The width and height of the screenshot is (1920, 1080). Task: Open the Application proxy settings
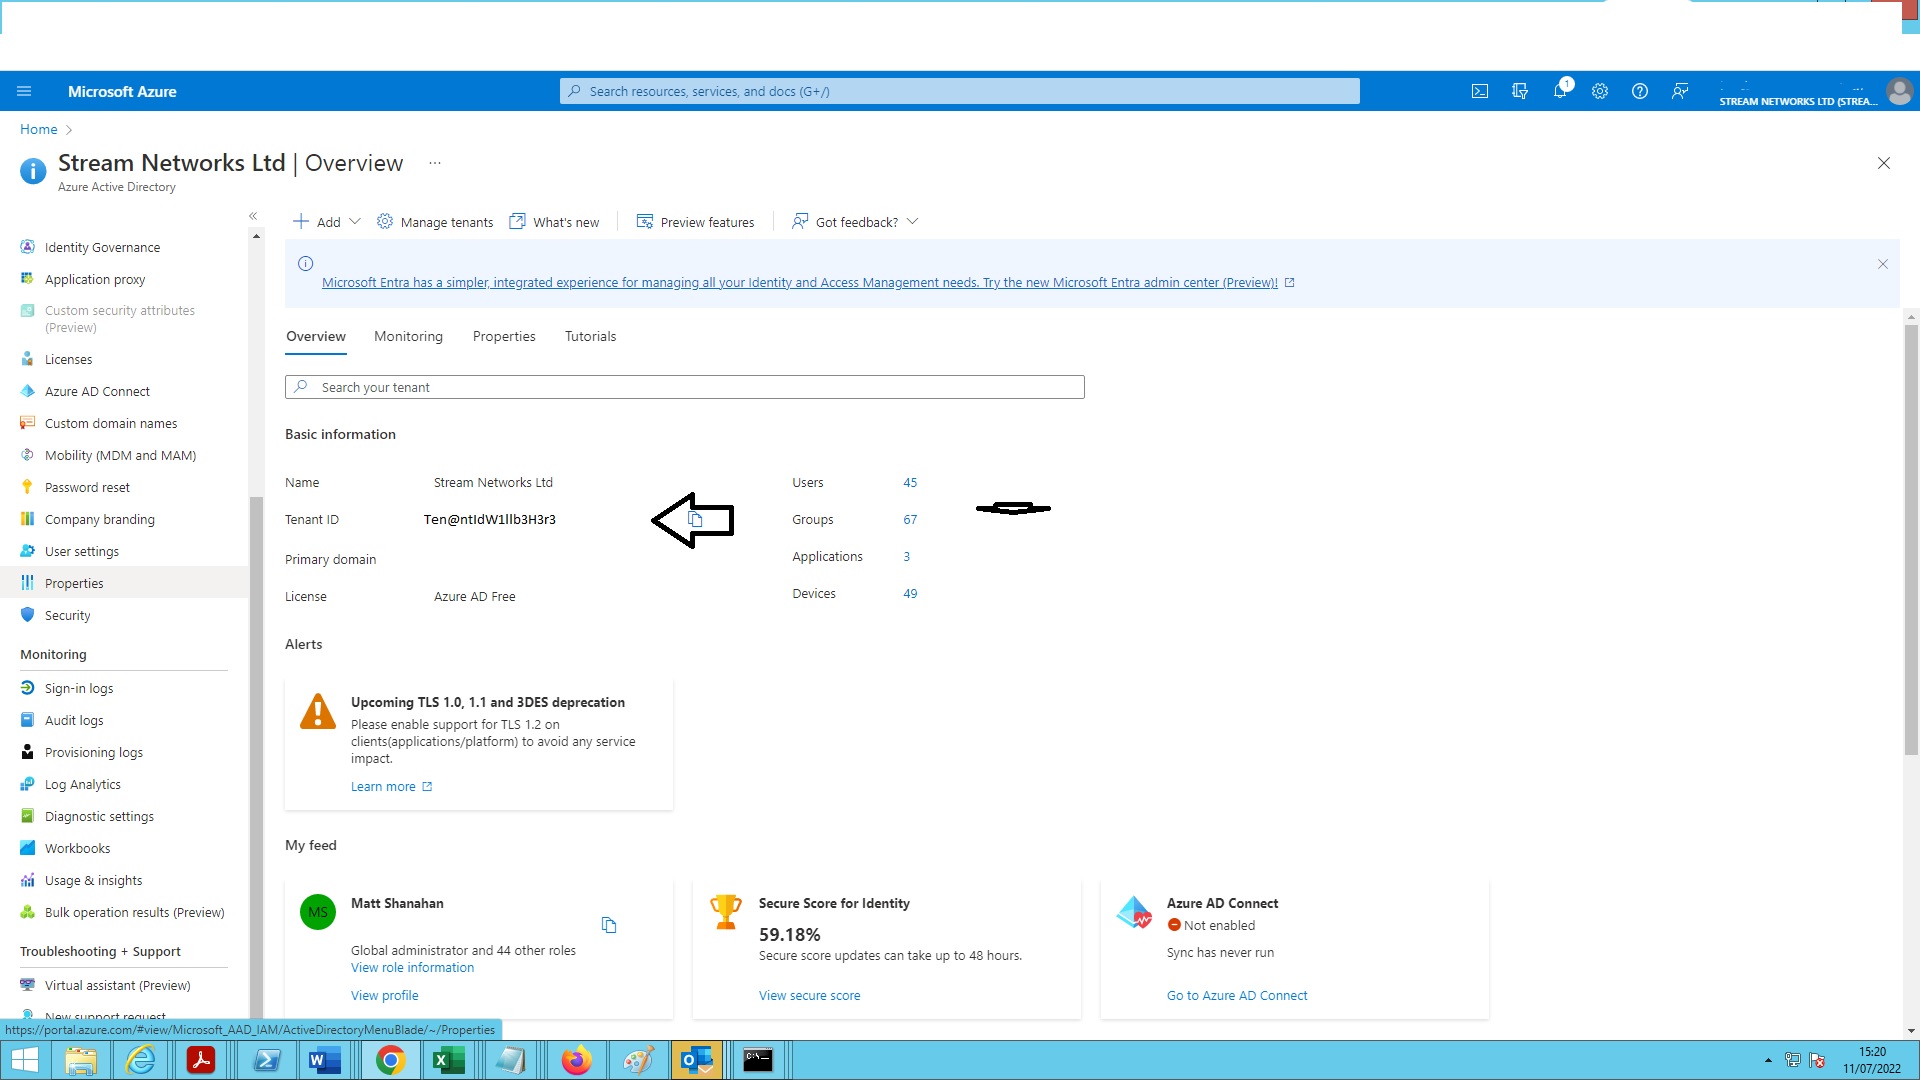(x=95, y=278)
